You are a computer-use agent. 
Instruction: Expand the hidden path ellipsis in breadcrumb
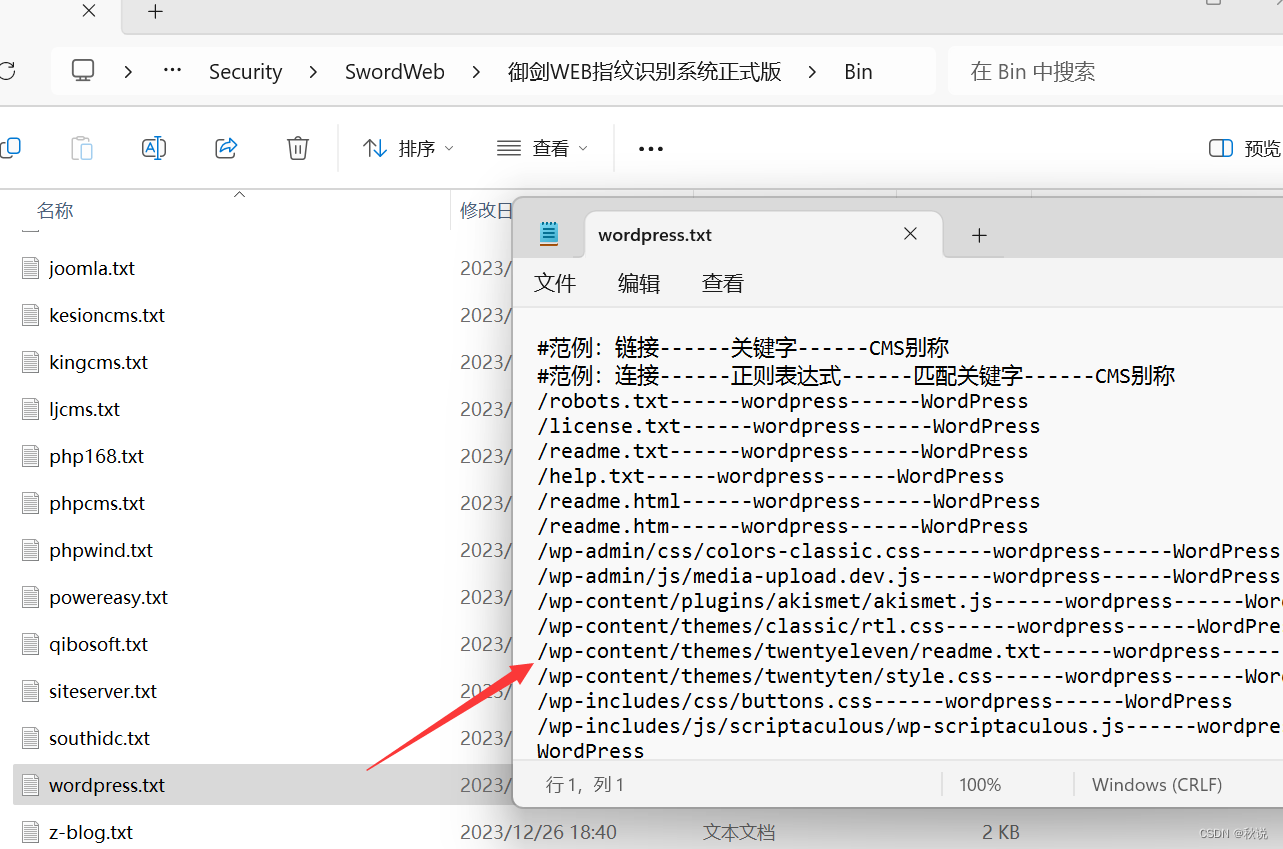(x=173, y=71)
